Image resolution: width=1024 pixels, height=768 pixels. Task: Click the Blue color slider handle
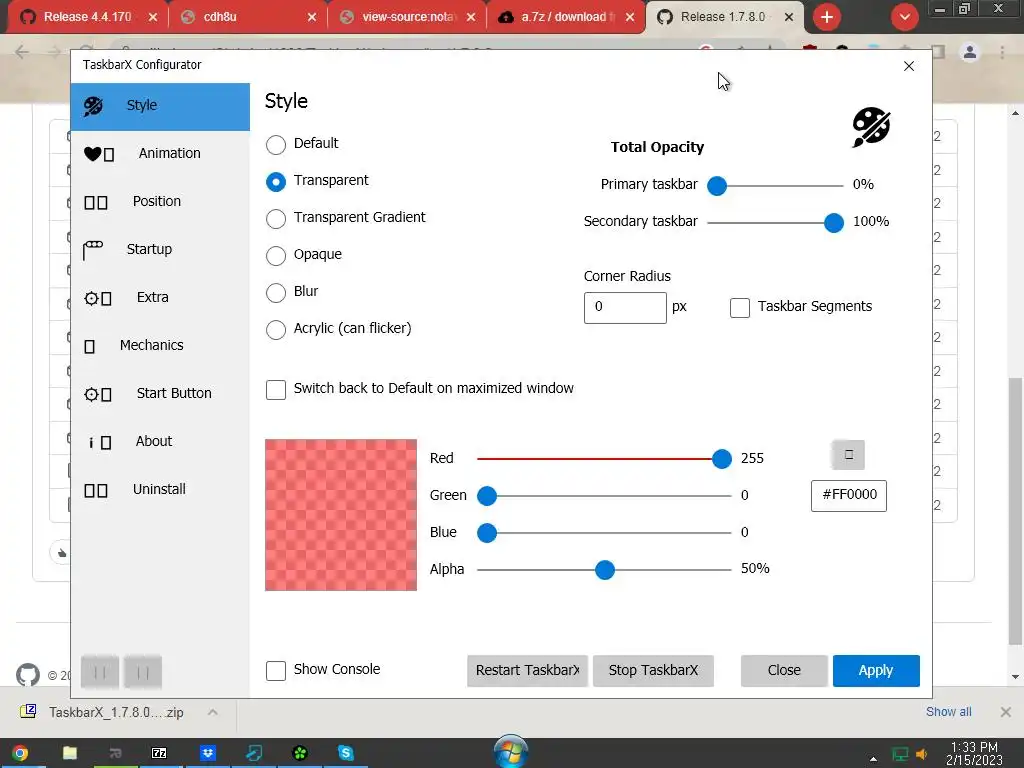pos(487,533)
